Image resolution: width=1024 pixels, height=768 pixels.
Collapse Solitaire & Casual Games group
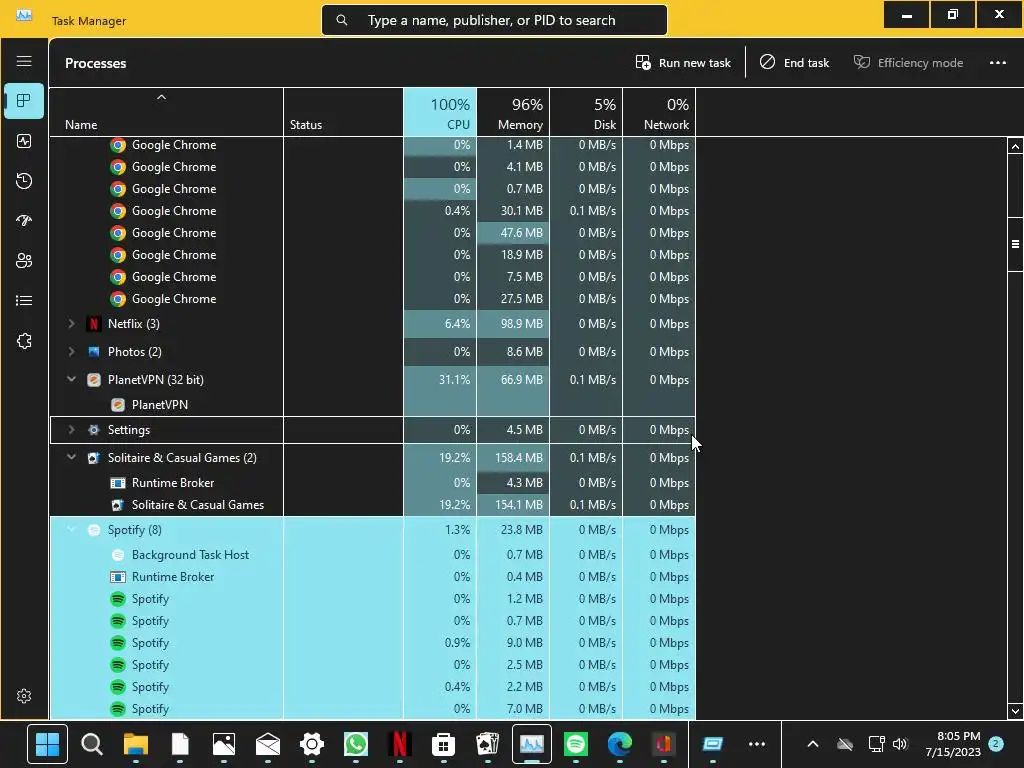tap(71, 457)
